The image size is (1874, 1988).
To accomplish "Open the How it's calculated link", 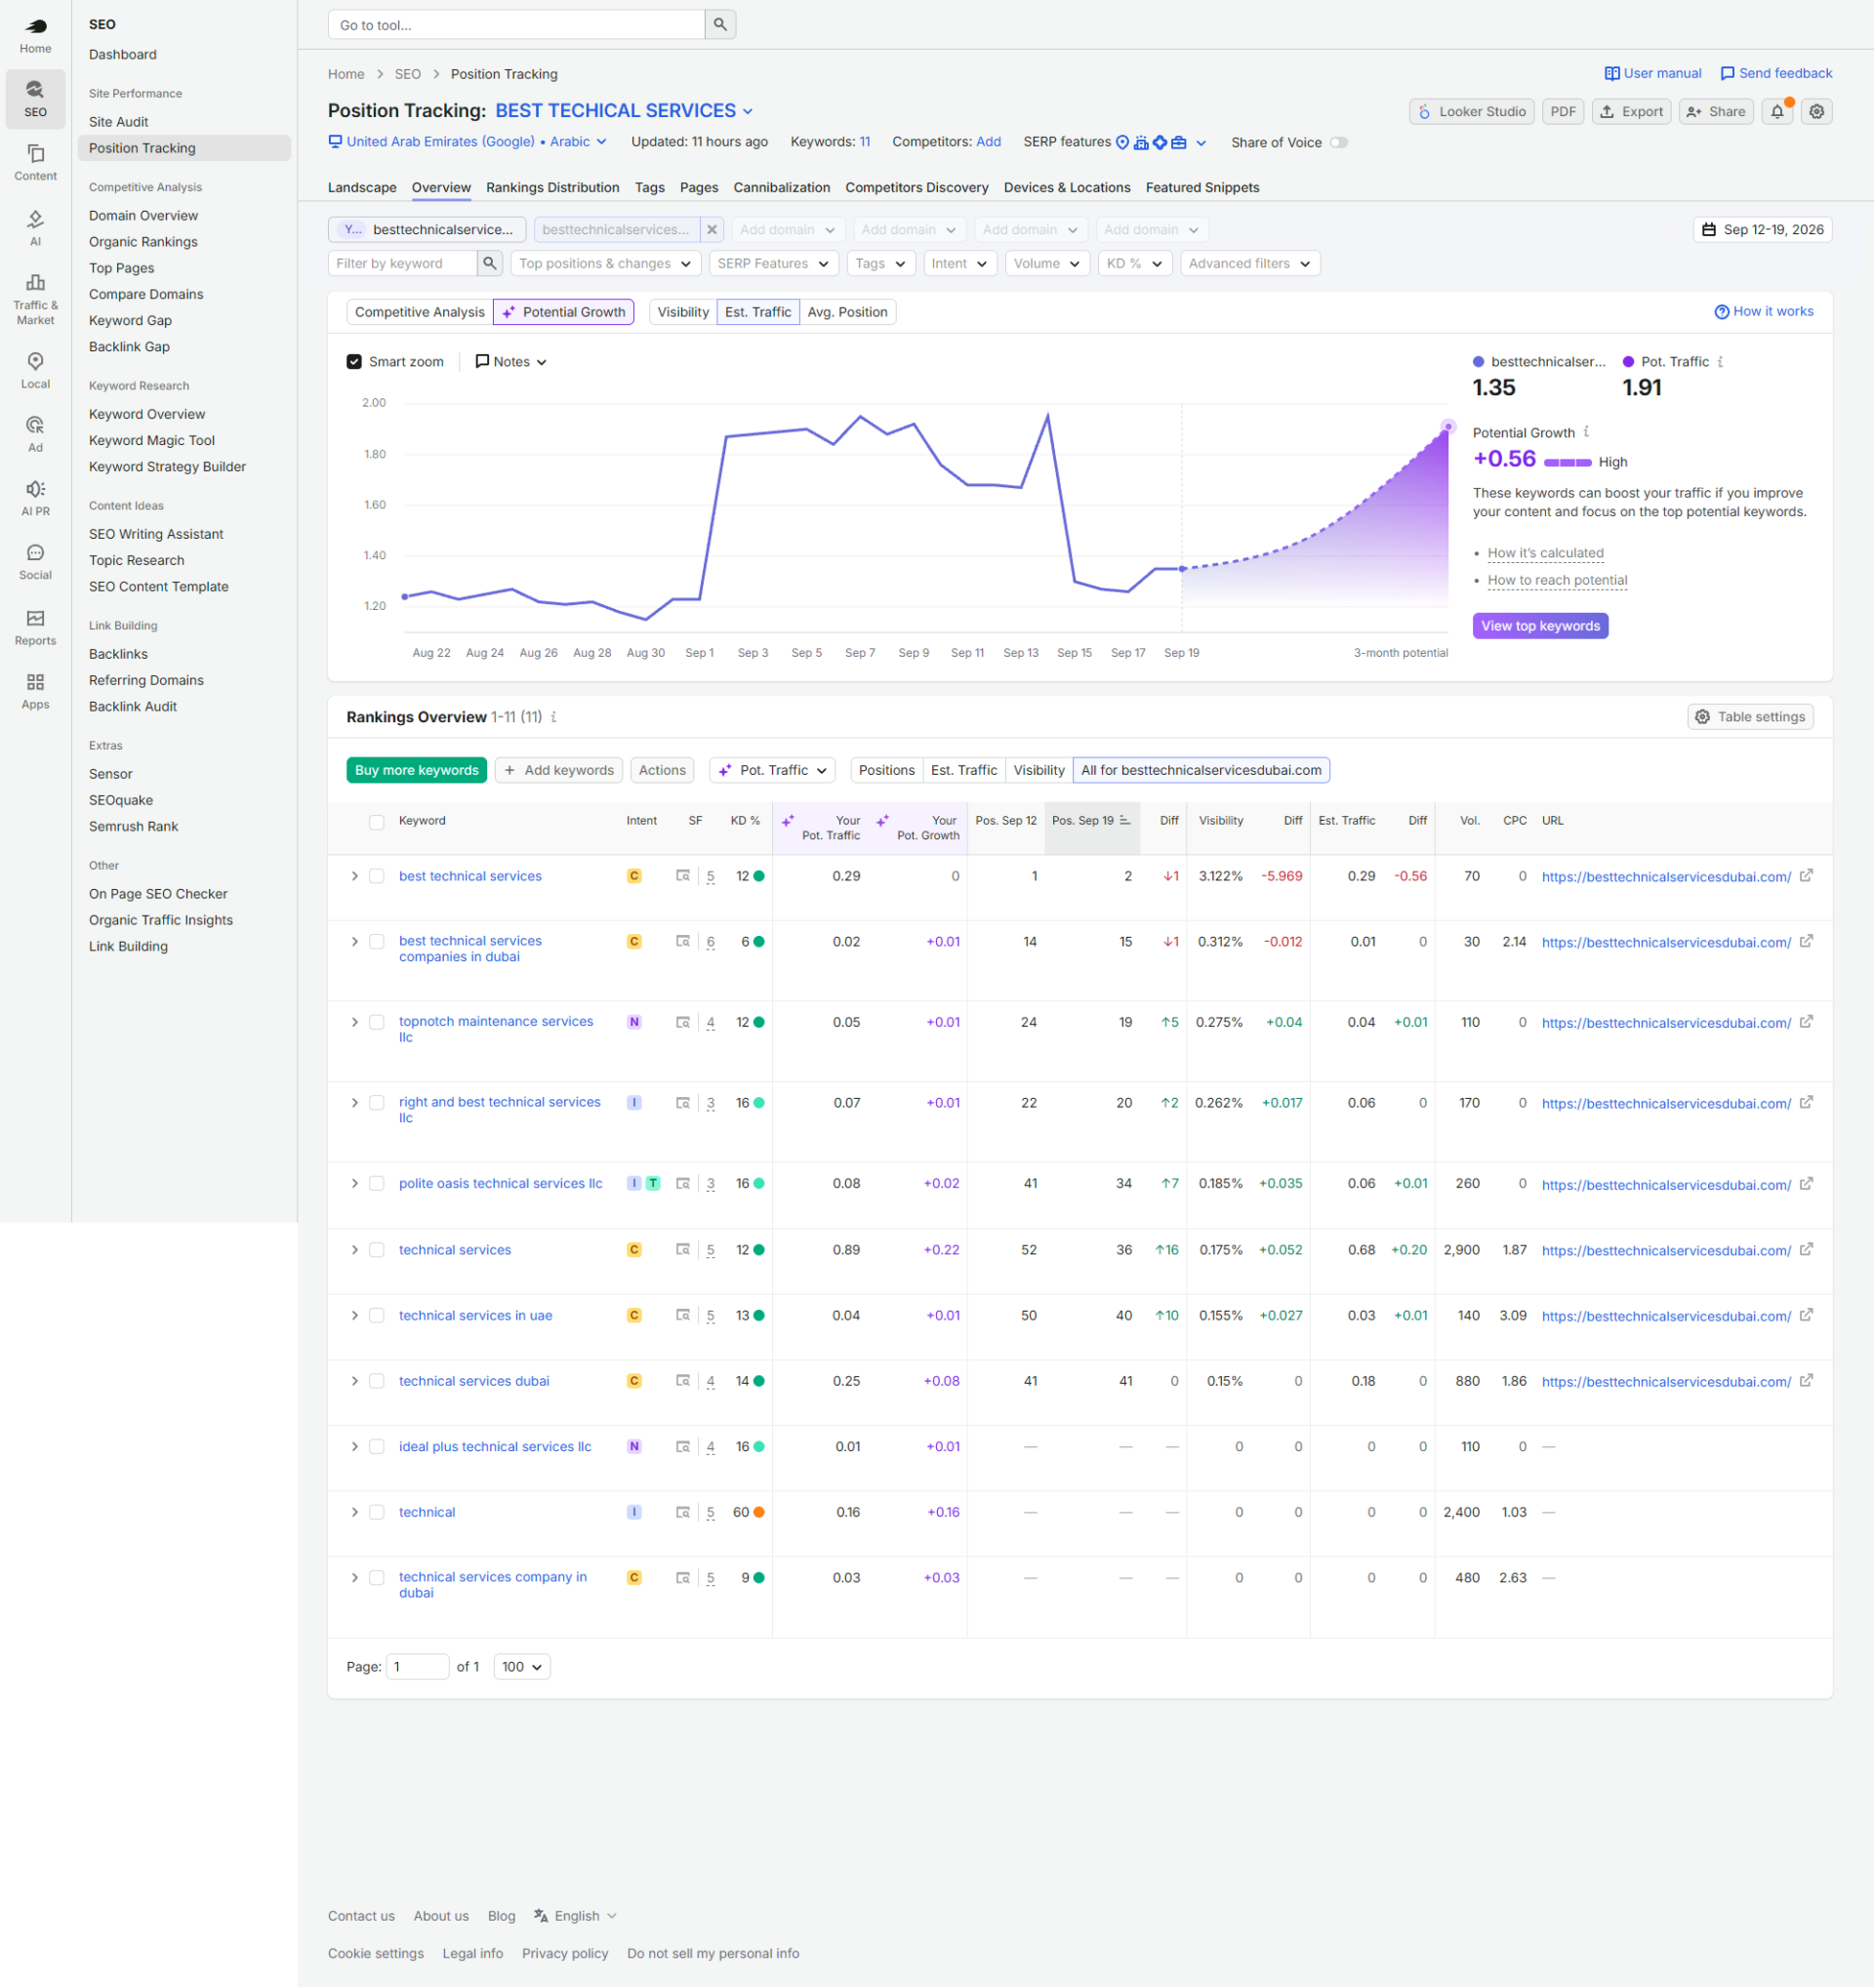I will [1545, 553].
